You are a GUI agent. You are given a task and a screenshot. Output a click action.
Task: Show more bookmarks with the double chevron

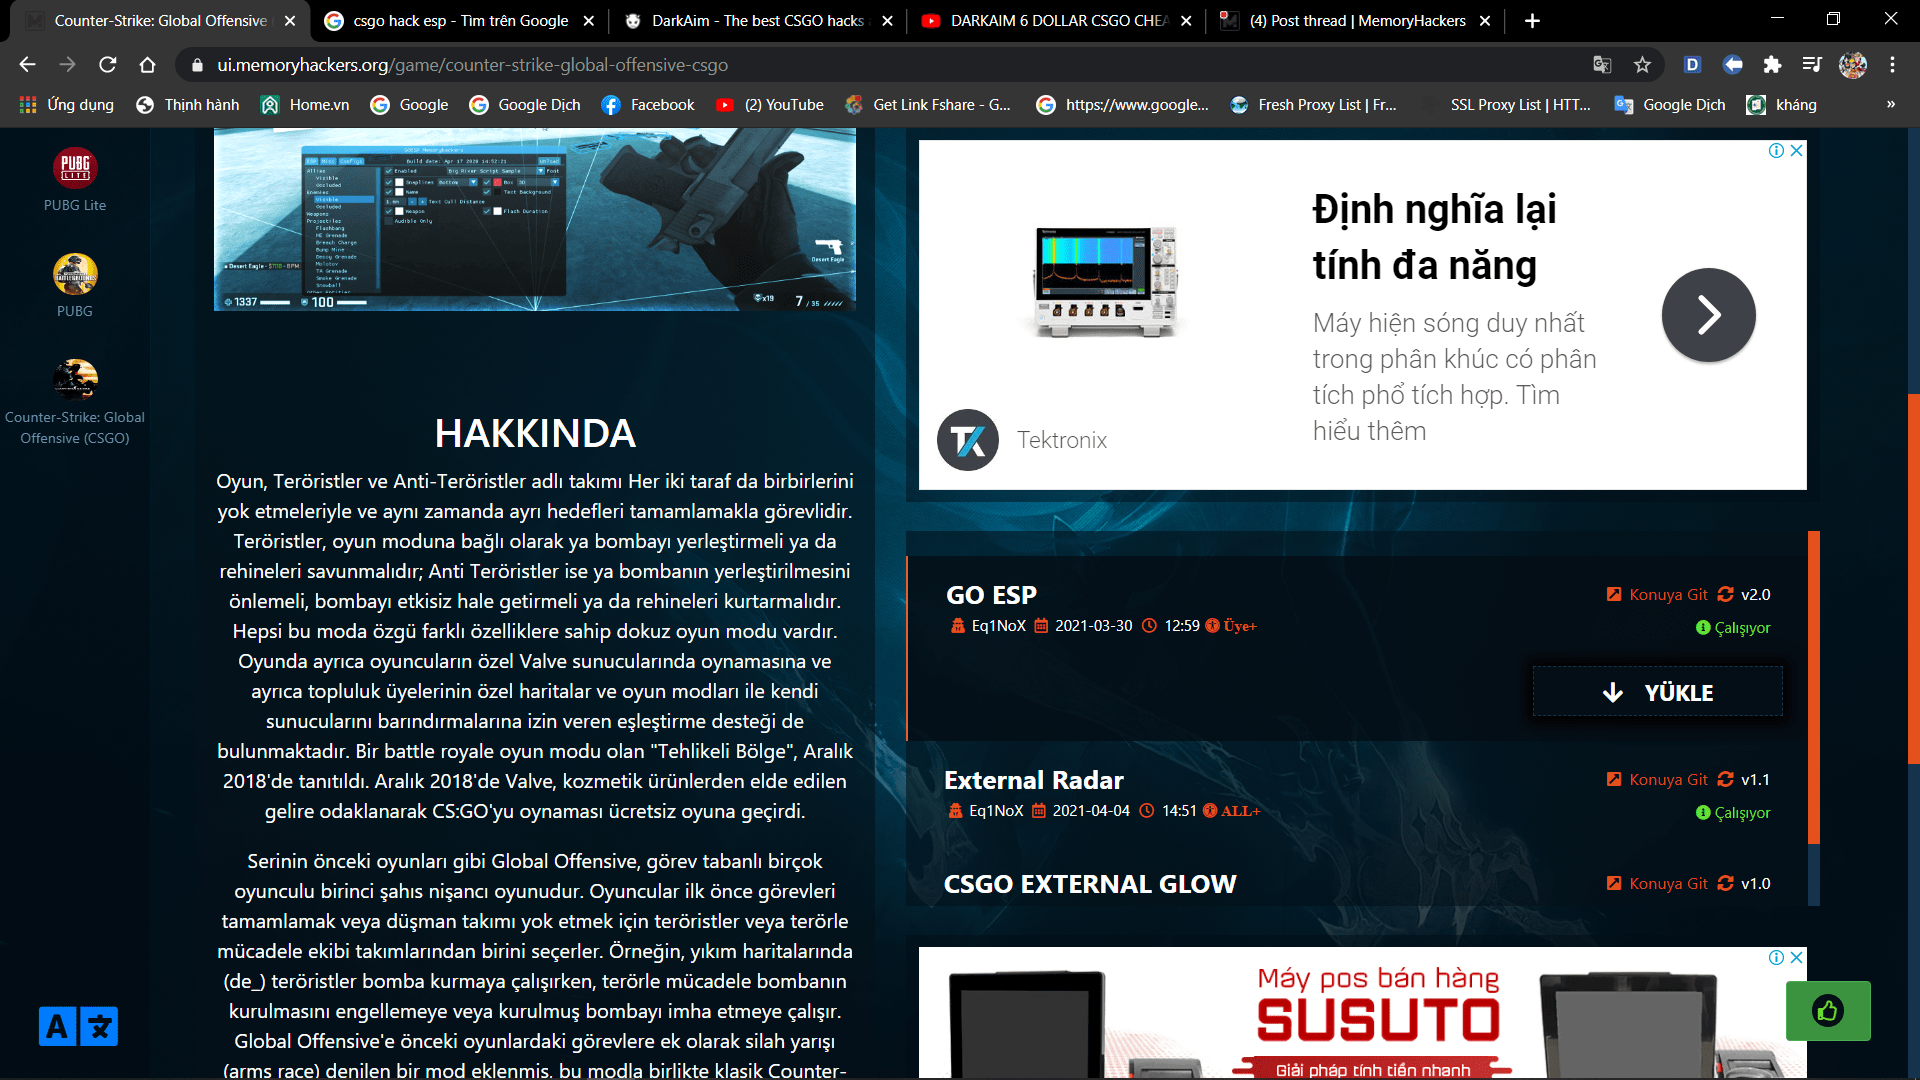1890,104
